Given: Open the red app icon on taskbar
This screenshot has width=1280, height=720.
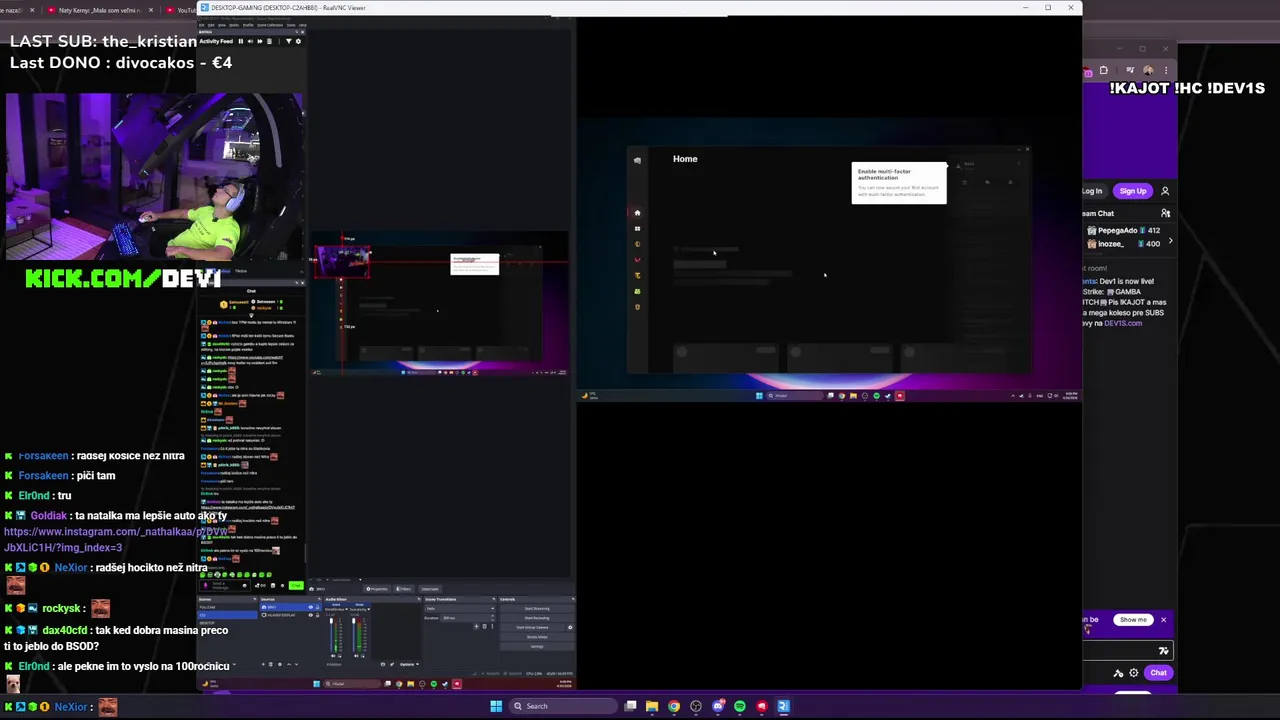Looking at the screenshot, I should [x=762, y=706].
